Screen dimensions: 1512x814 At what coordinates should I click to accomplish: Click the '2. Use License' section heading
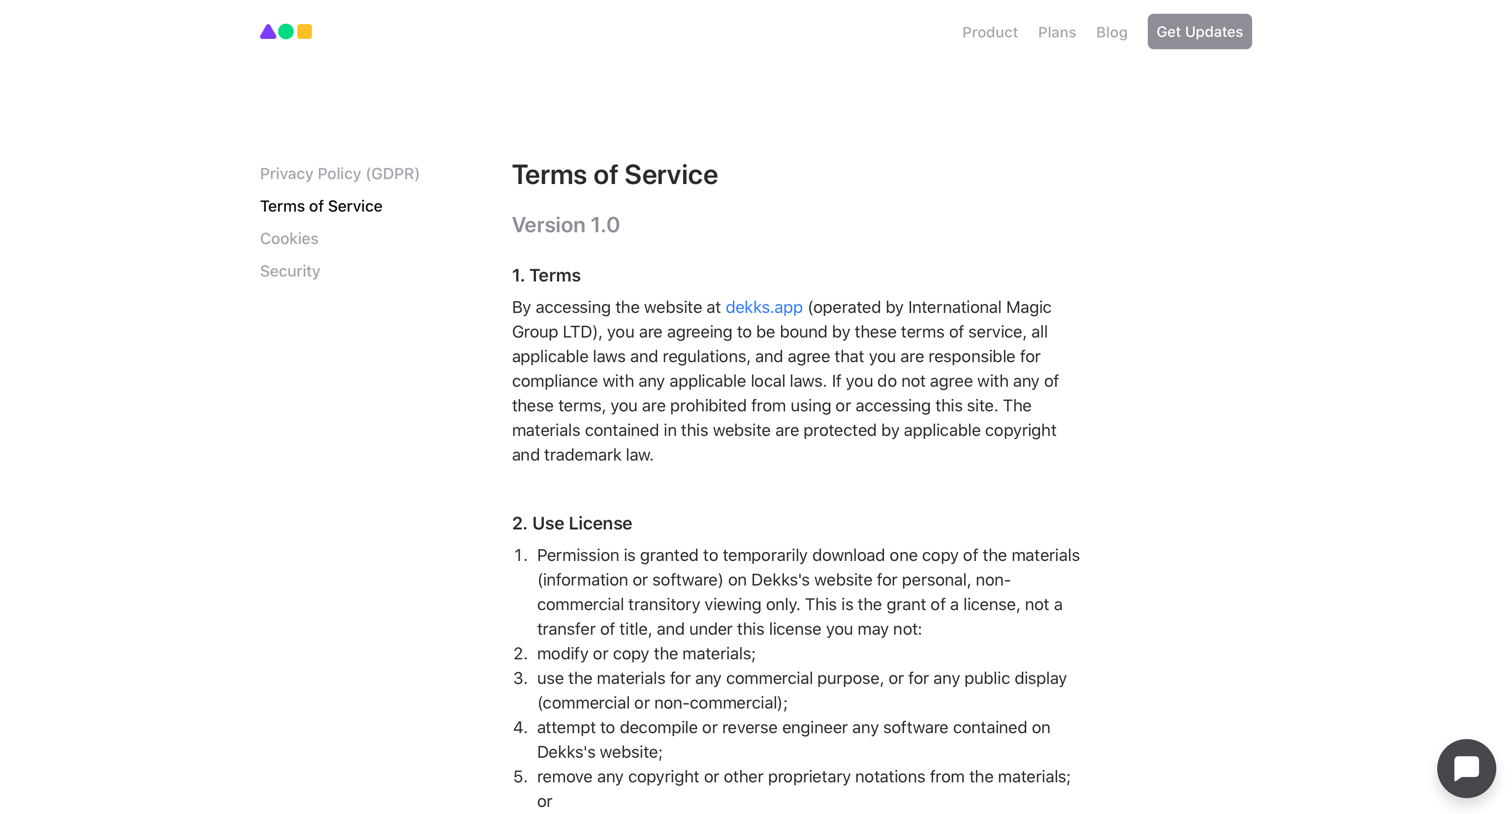572,523
